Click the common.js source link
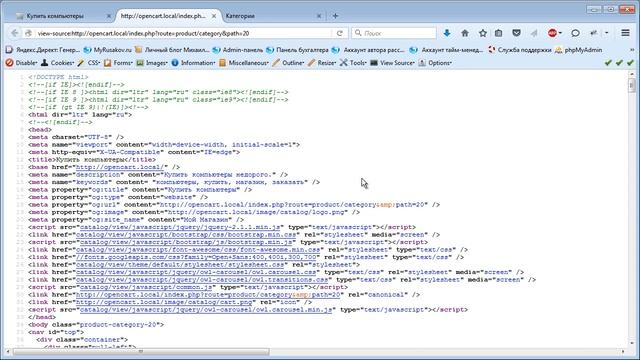 pos(146,287)
